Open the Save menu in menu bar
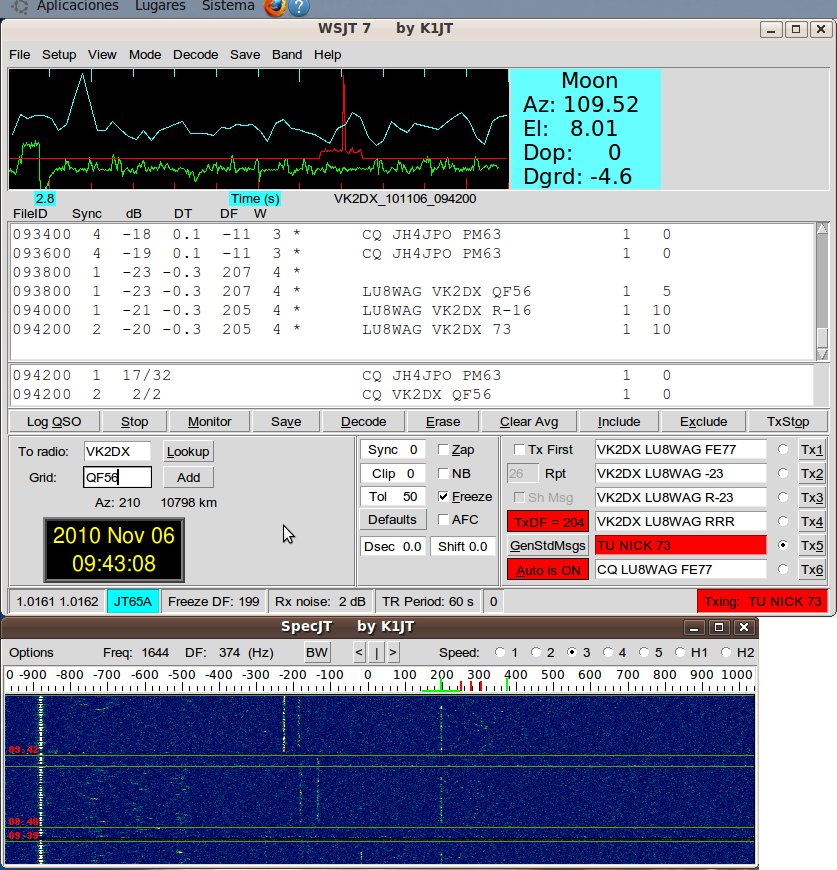 click(x=245, y=54)
